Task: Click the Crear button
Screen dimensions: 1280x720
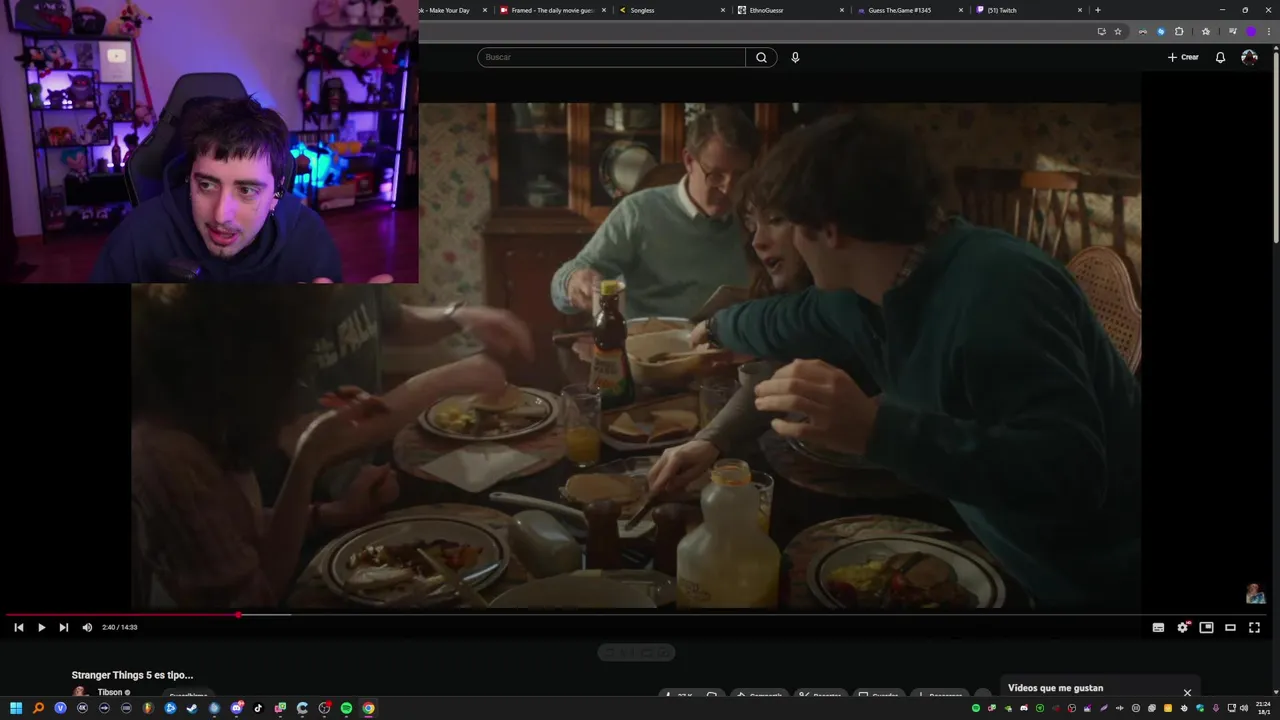Action: click(x=1183, y=57)
